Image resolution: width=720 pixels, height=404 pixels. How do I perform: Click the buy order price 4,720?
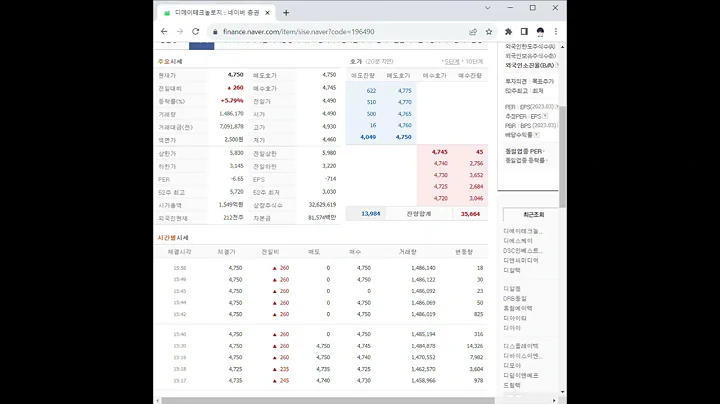[440, 198]
